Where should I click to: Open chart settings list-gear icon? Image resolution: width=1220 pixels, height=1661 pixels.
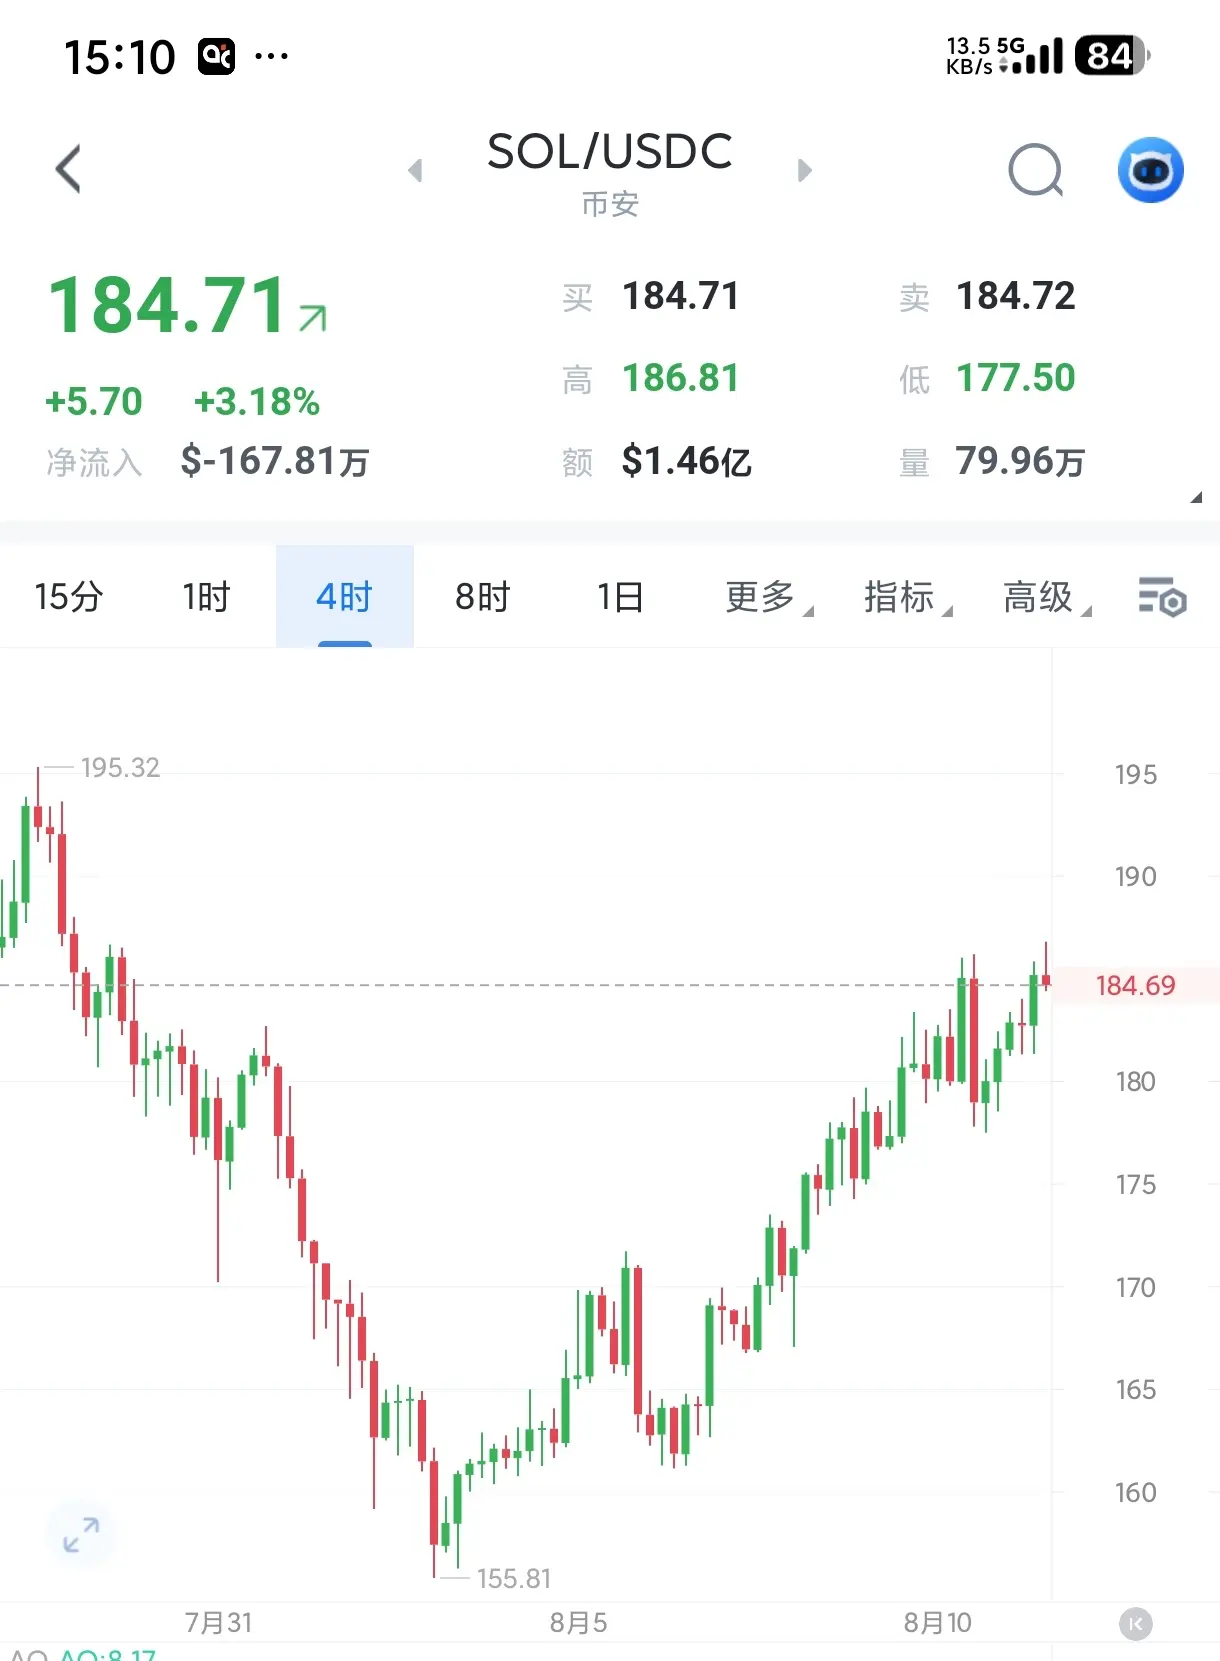click(x=1162, y=597)
